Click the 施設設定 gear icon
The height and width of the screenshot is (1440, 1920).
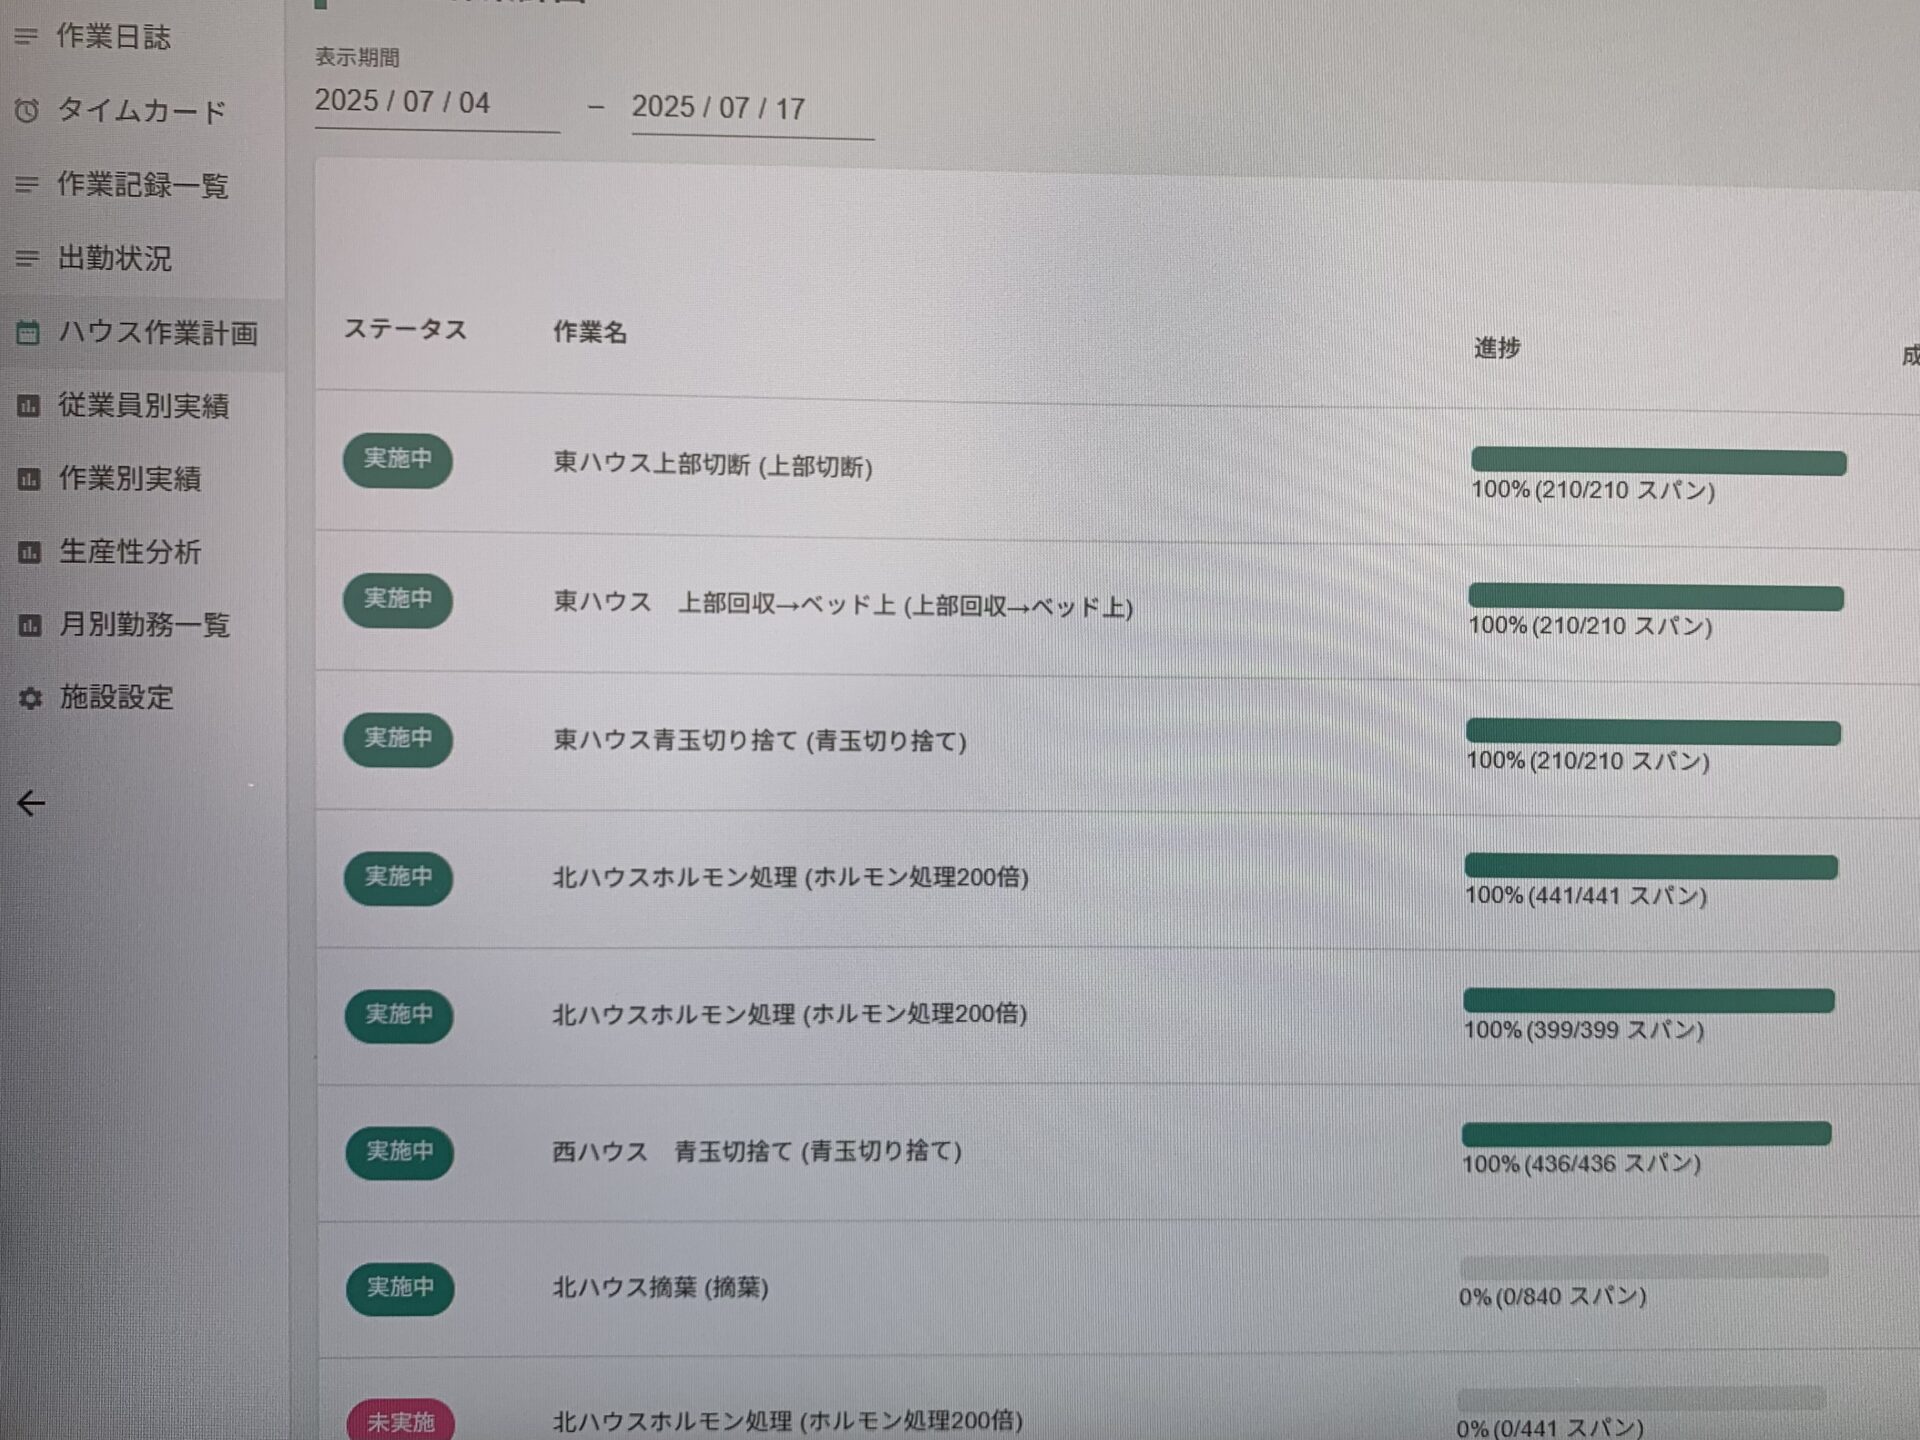31,698
